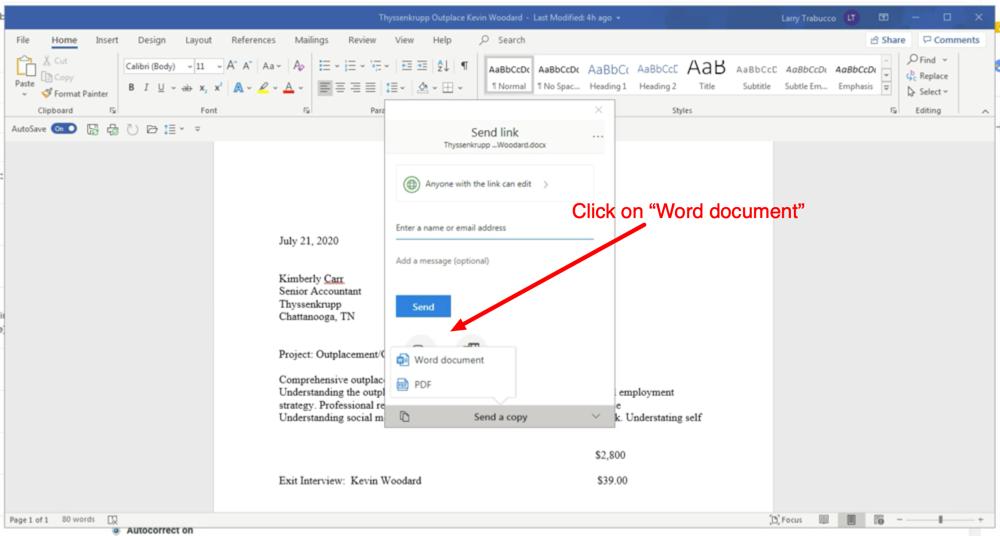Clear all formatting with eraser A icon
1000x536 pixels.
(298, 66)
